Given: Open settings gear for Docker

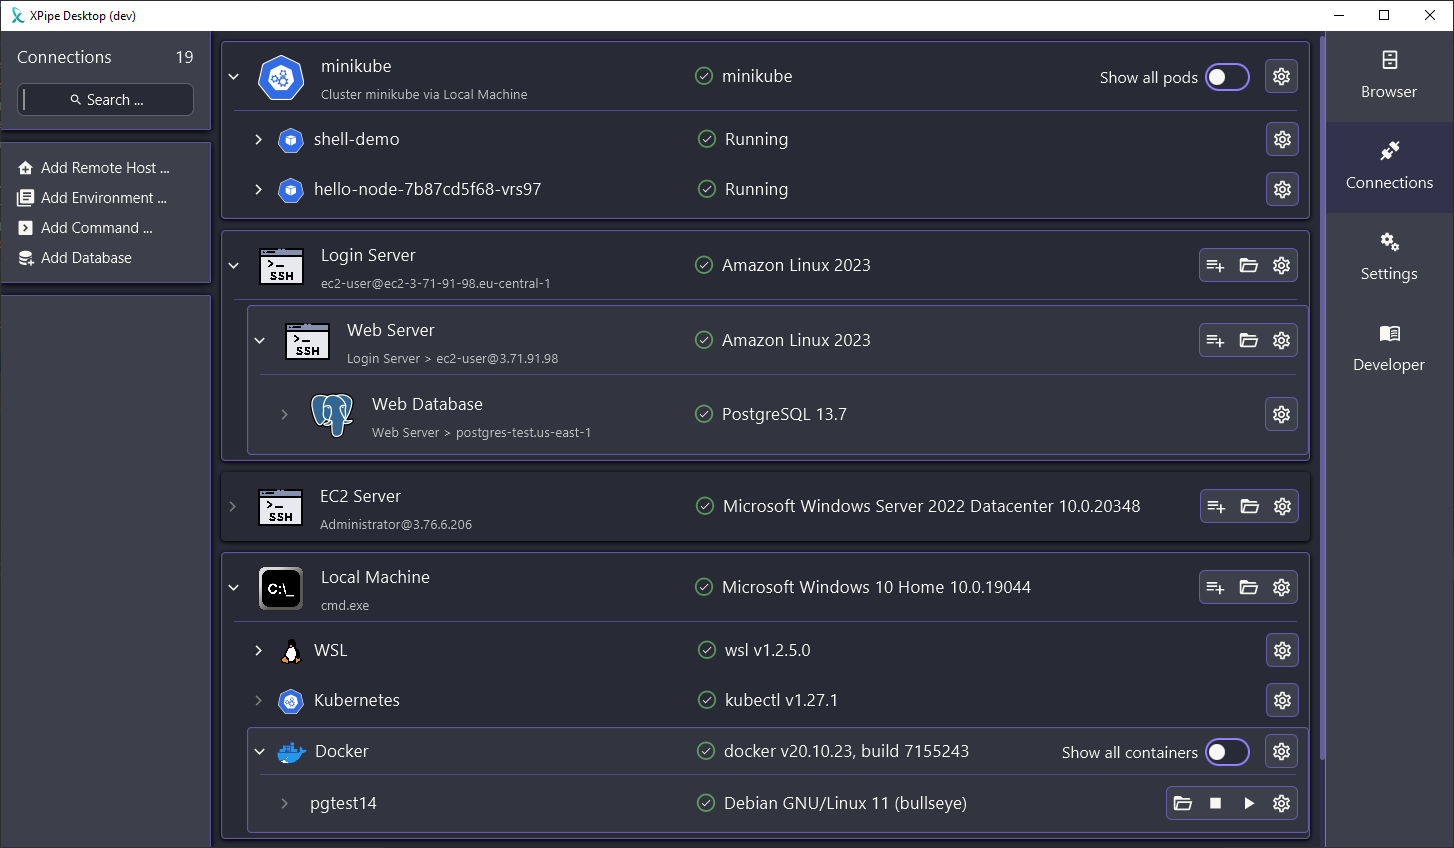Looking at the screenshot, I should (1281, 751).
